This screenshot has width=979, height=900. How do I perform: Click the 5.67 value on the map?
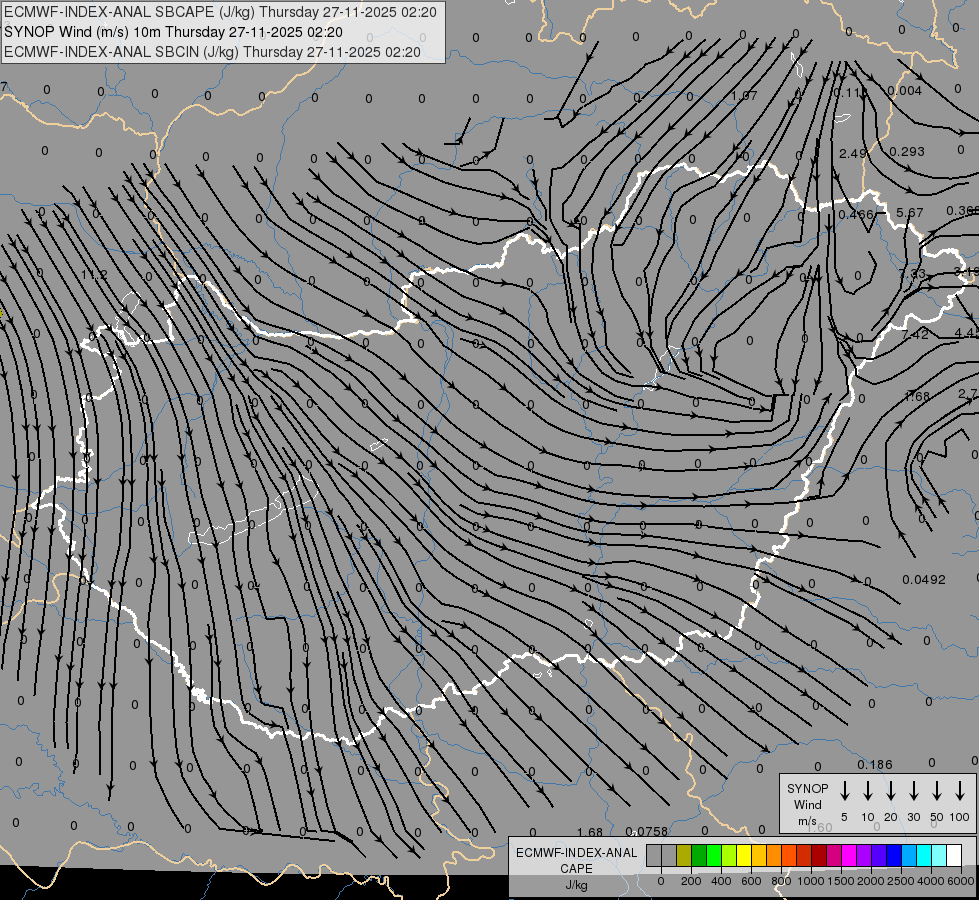tap(910, 212)
